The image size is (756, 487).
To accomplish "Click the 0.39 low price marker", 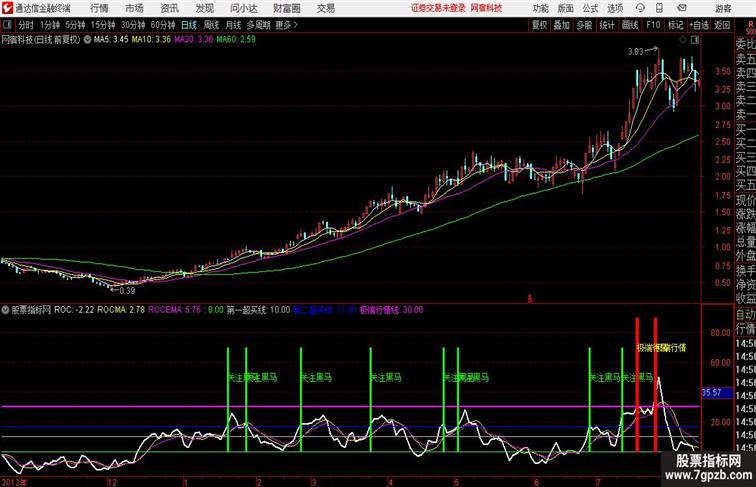I will (x=127, y=291).
